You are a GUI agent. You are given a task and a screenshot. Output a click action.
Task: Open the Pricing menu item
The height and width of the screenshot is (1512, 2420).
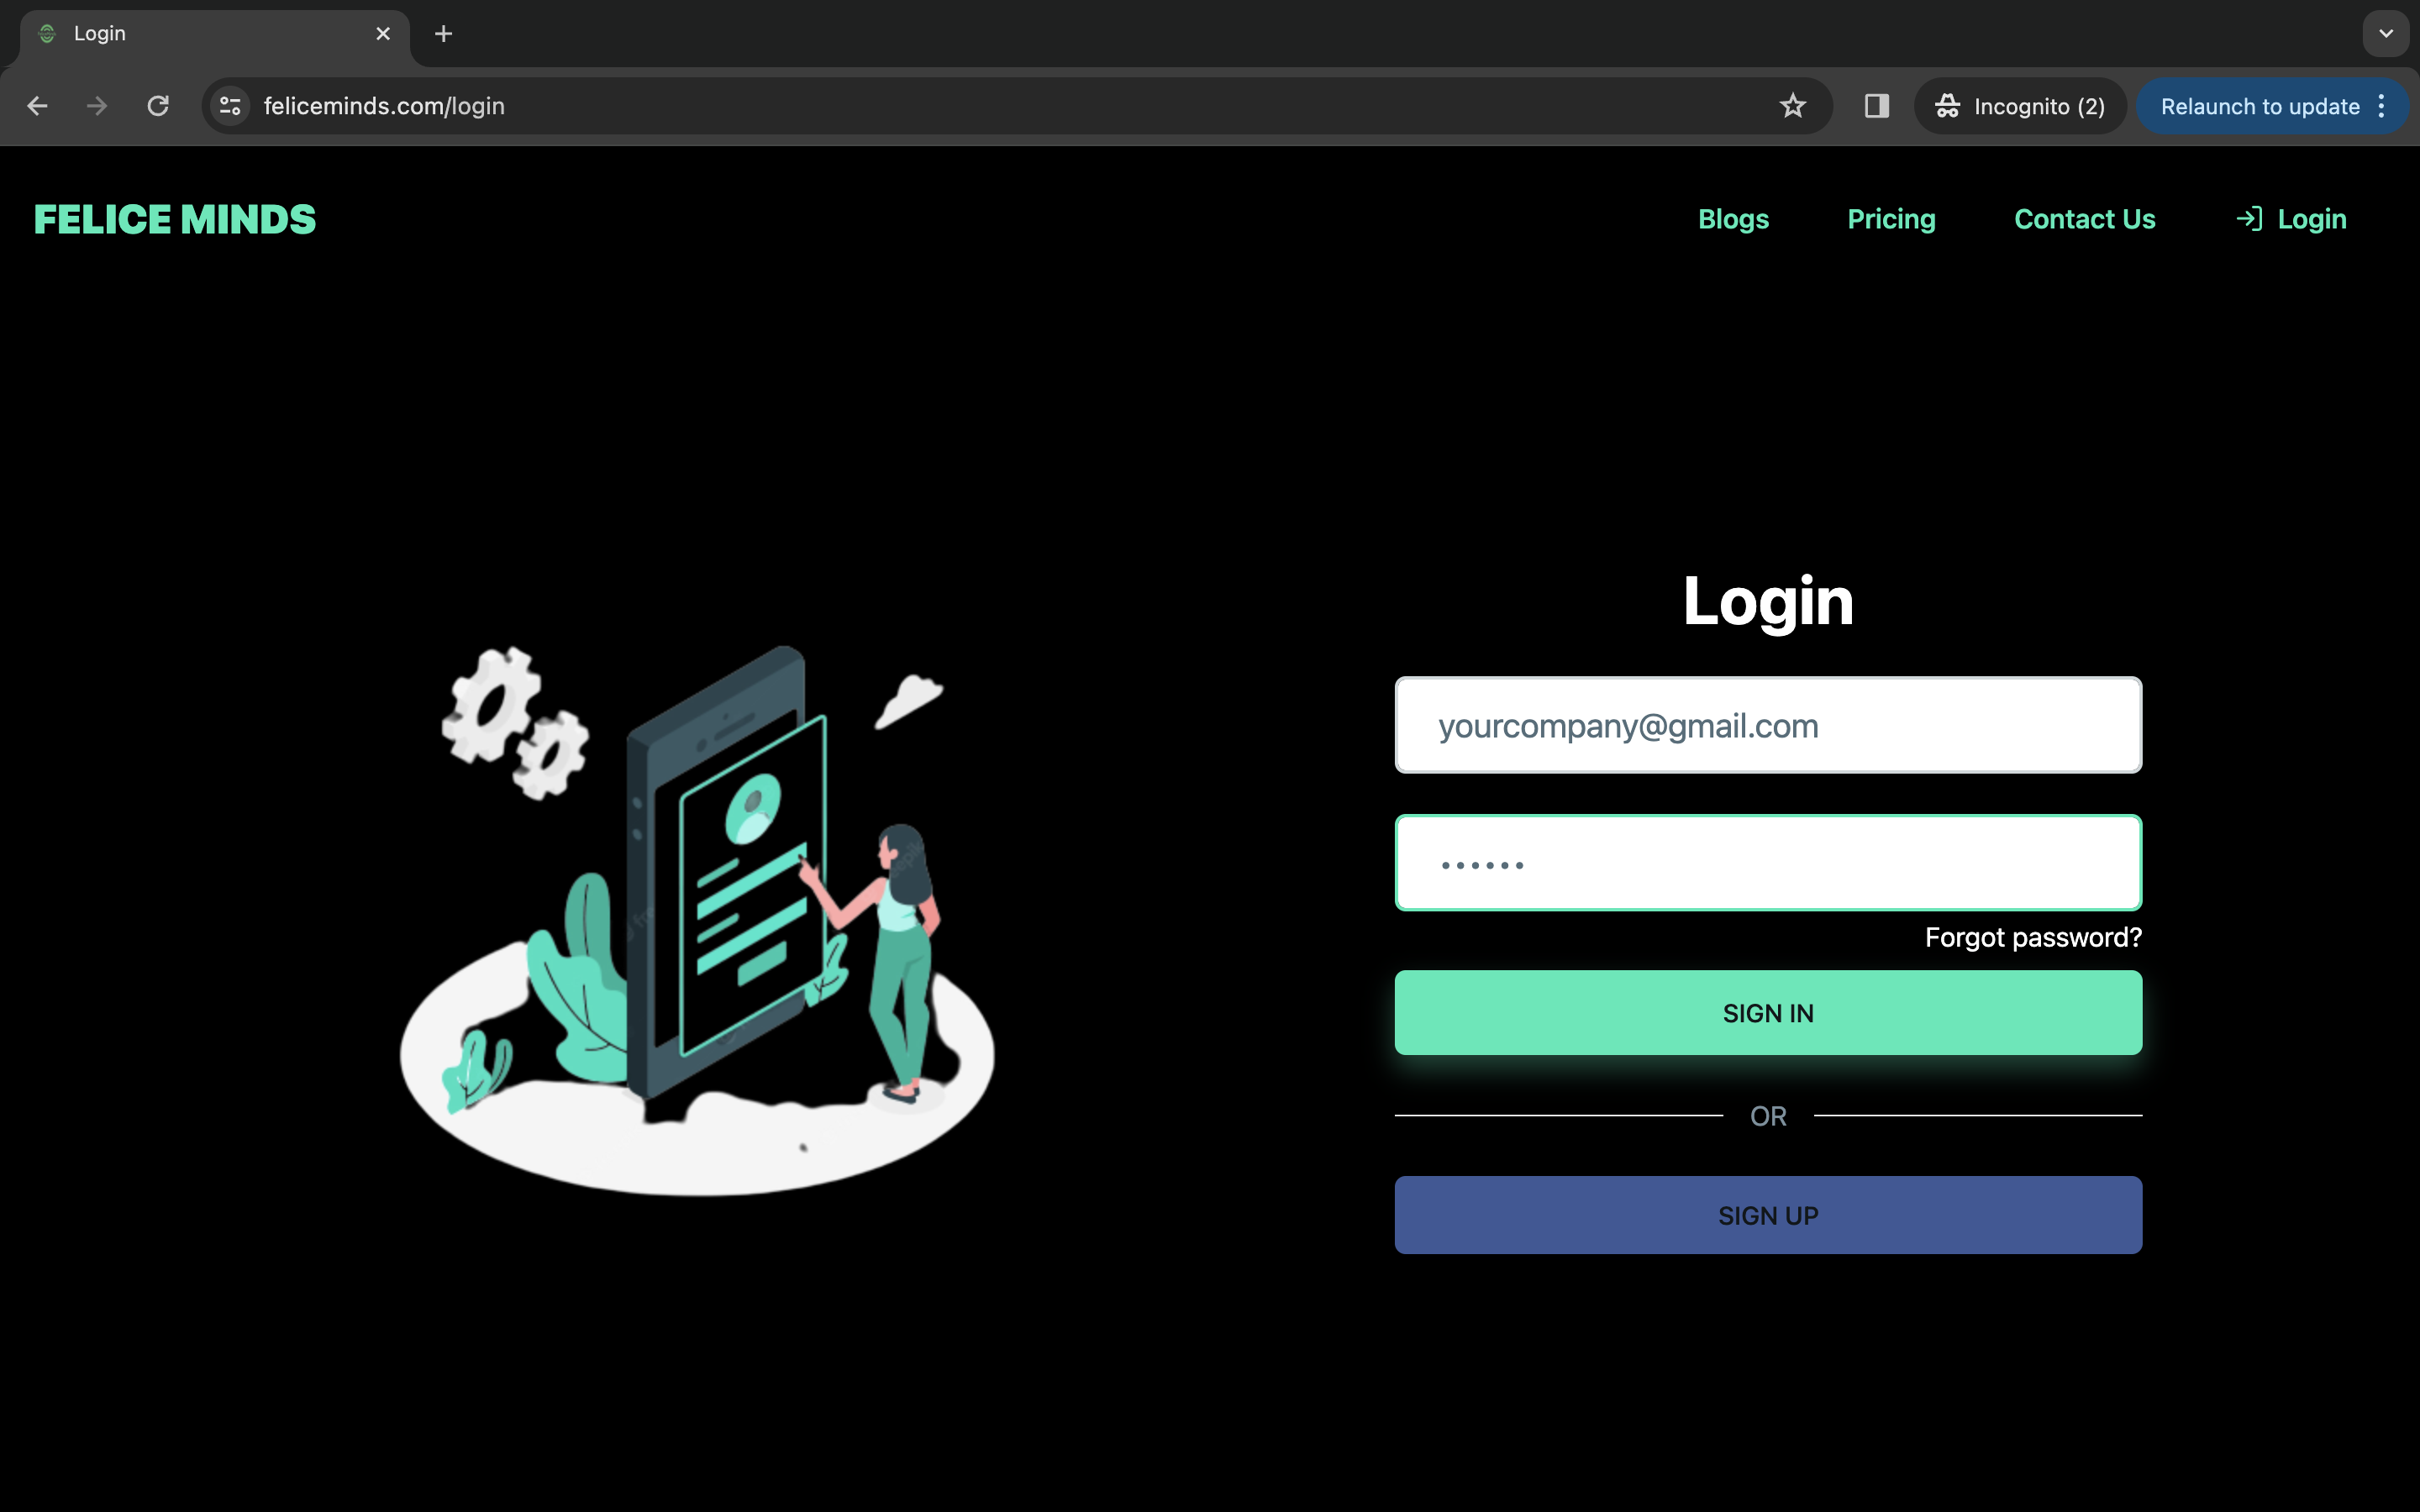tap(1891, 219)
